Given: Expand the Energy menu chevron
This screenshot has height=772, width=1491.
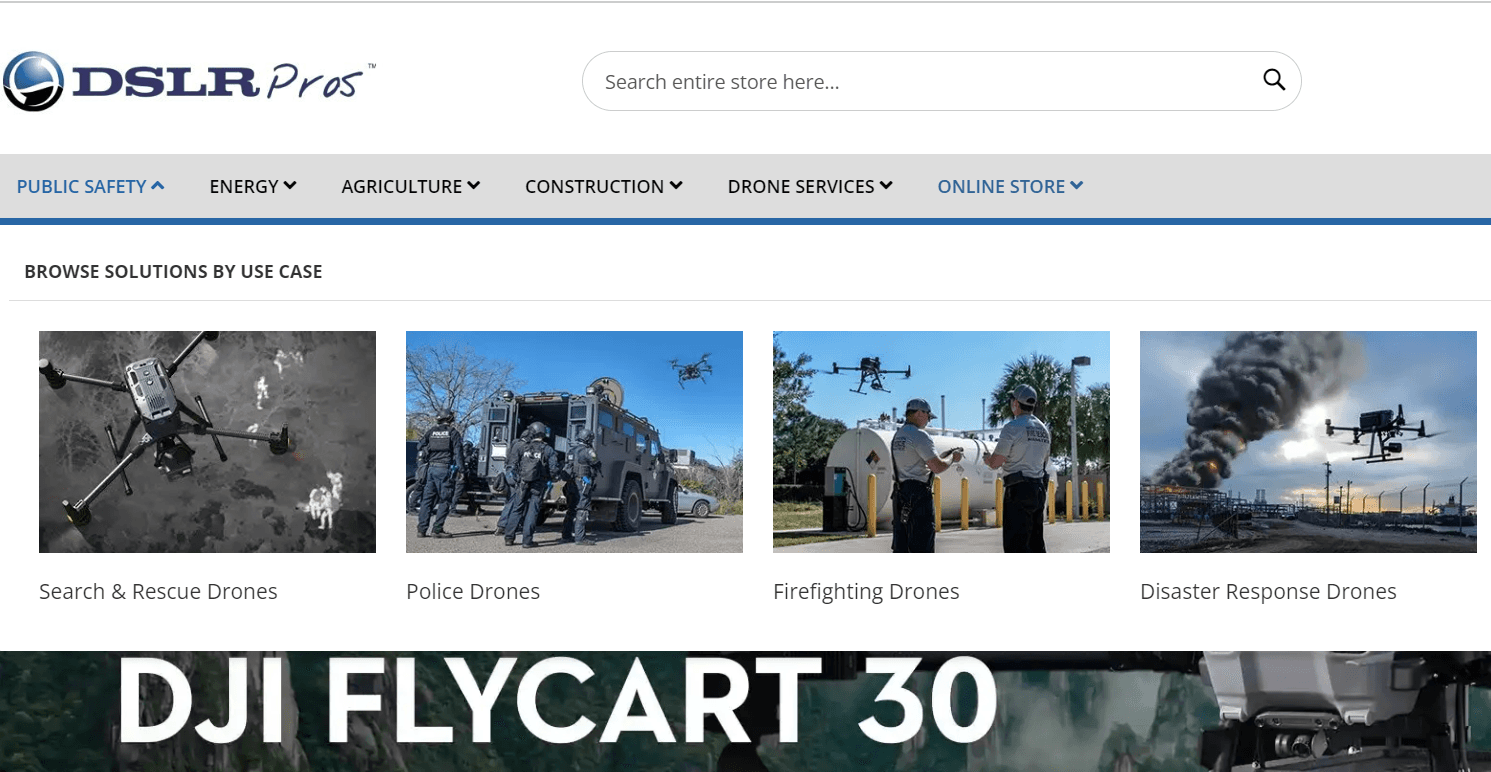Looking at the screenshot, I should 290,185.
